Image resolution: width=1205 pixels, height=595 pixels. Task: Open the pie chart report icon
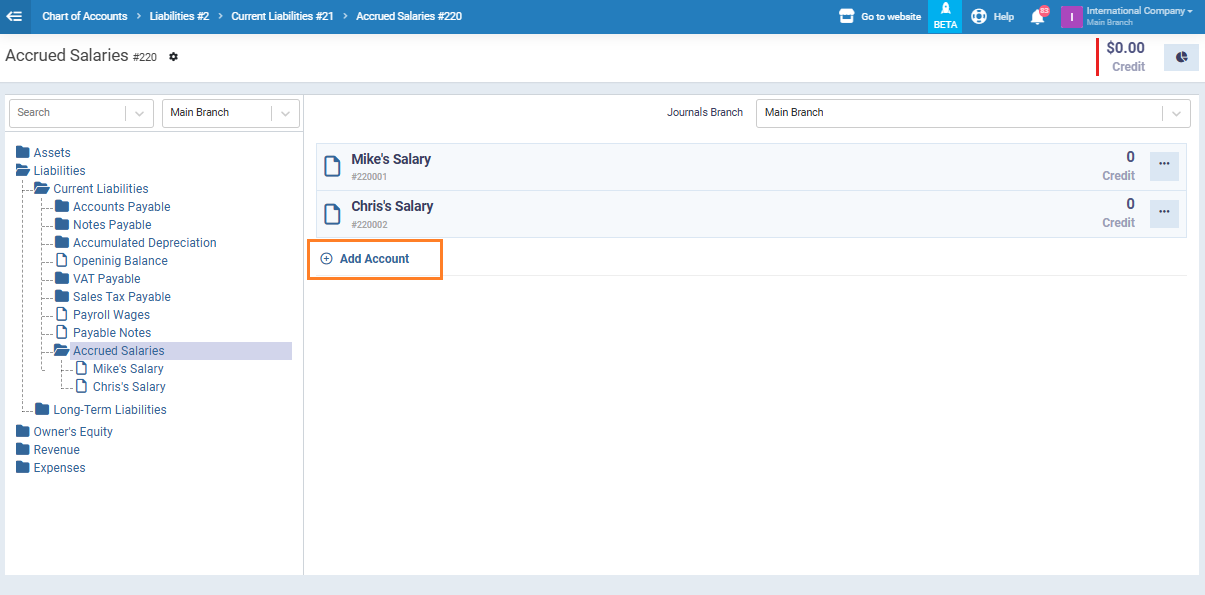click(1181, 57)
